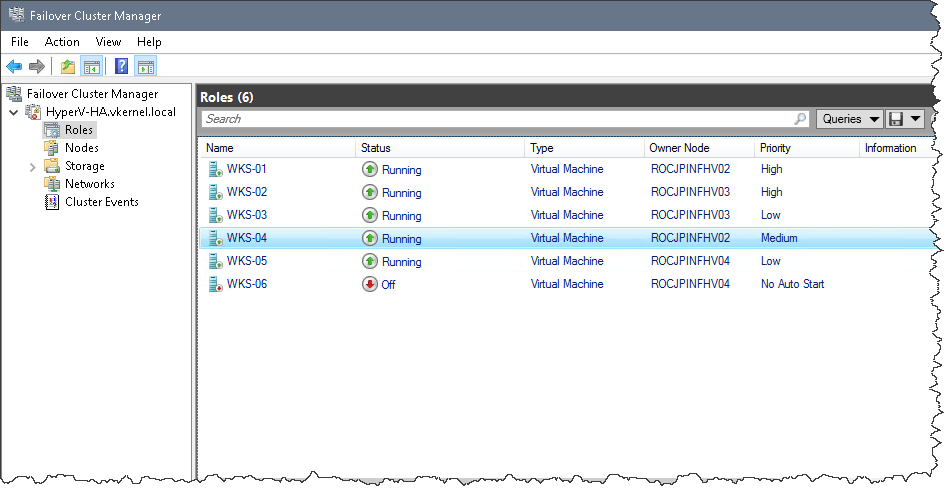Click the Forward arrow toolbar icon
Image resolution: width=946 pixels, height=488 pixels.
coord(37,66)
